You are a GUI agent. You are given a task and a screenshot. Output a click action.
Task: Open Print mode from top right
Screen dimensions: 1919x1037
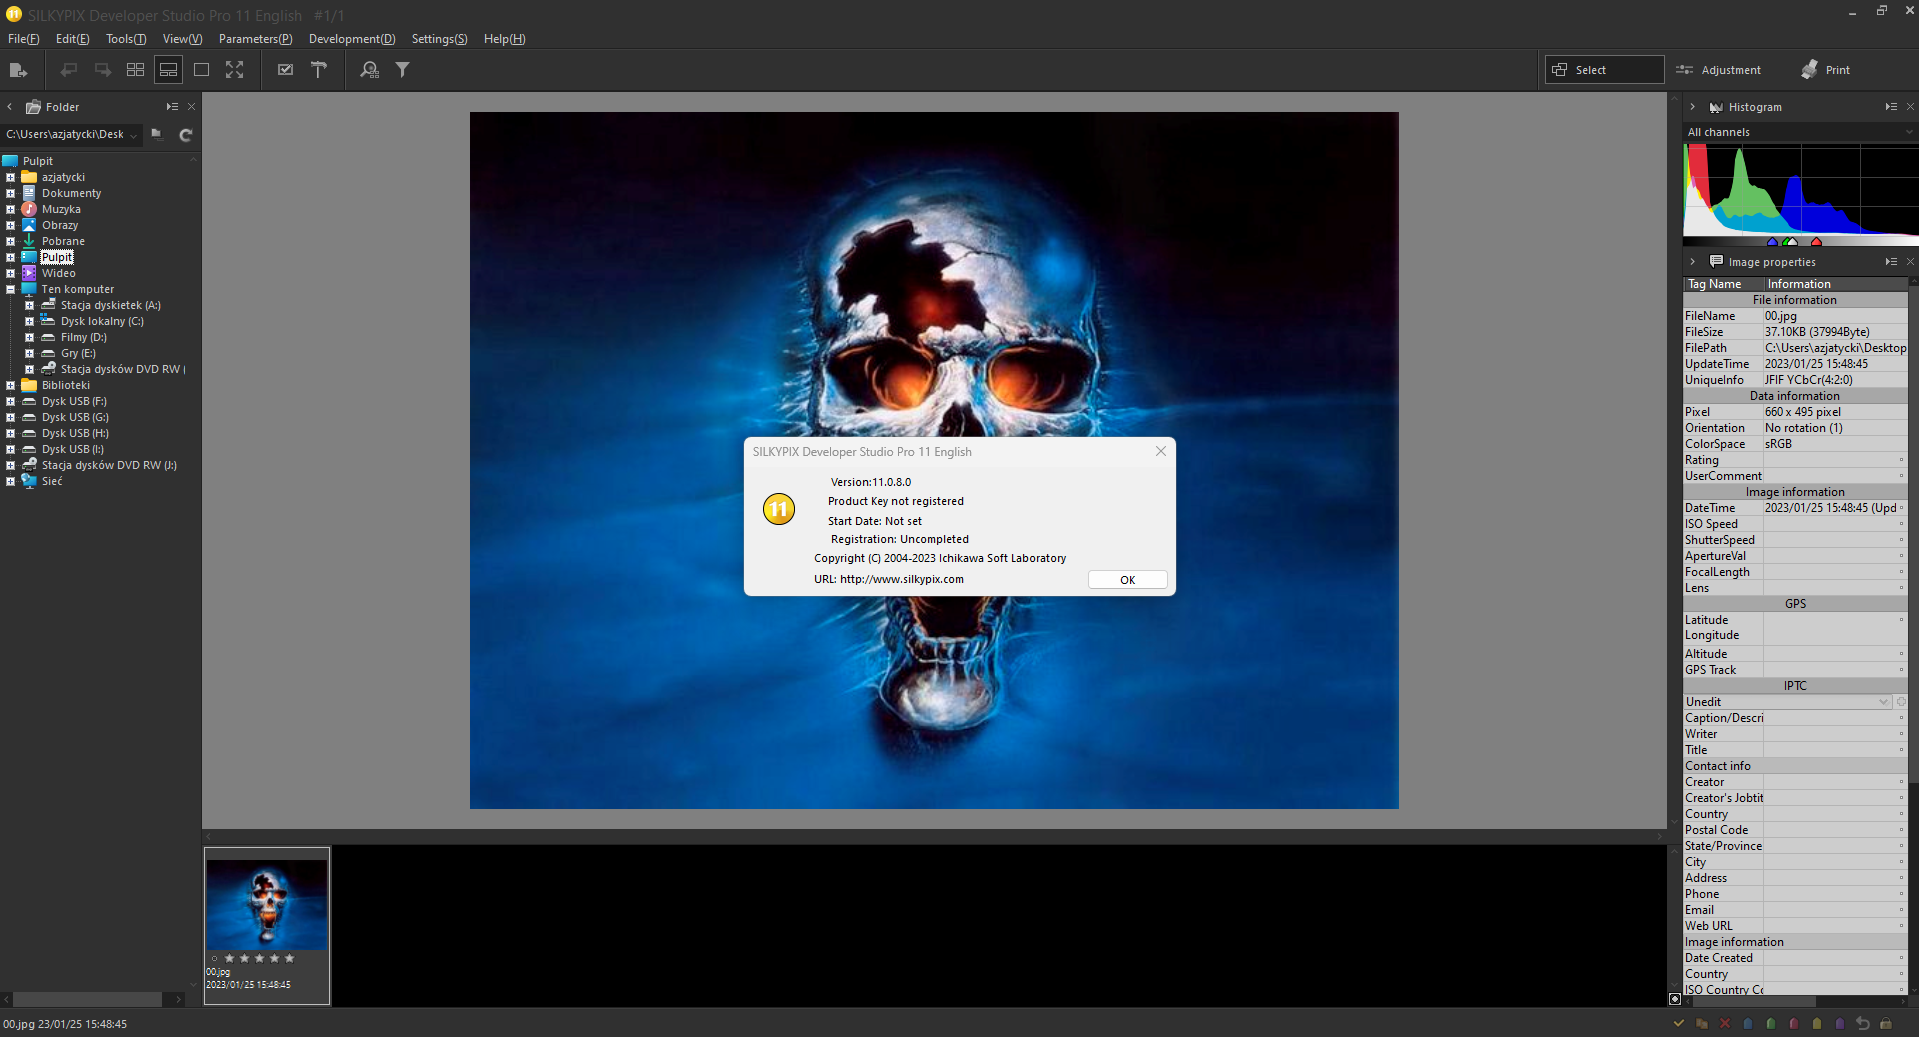pos(1825,70)
